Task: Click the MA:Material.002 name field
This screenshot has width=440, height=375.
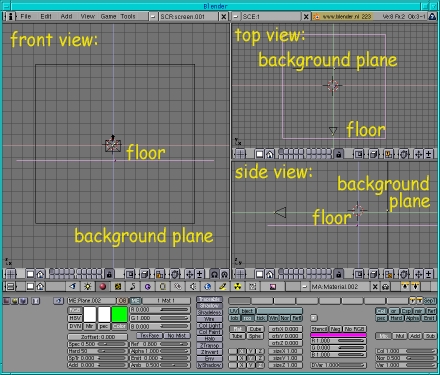Action: [339, 286]
